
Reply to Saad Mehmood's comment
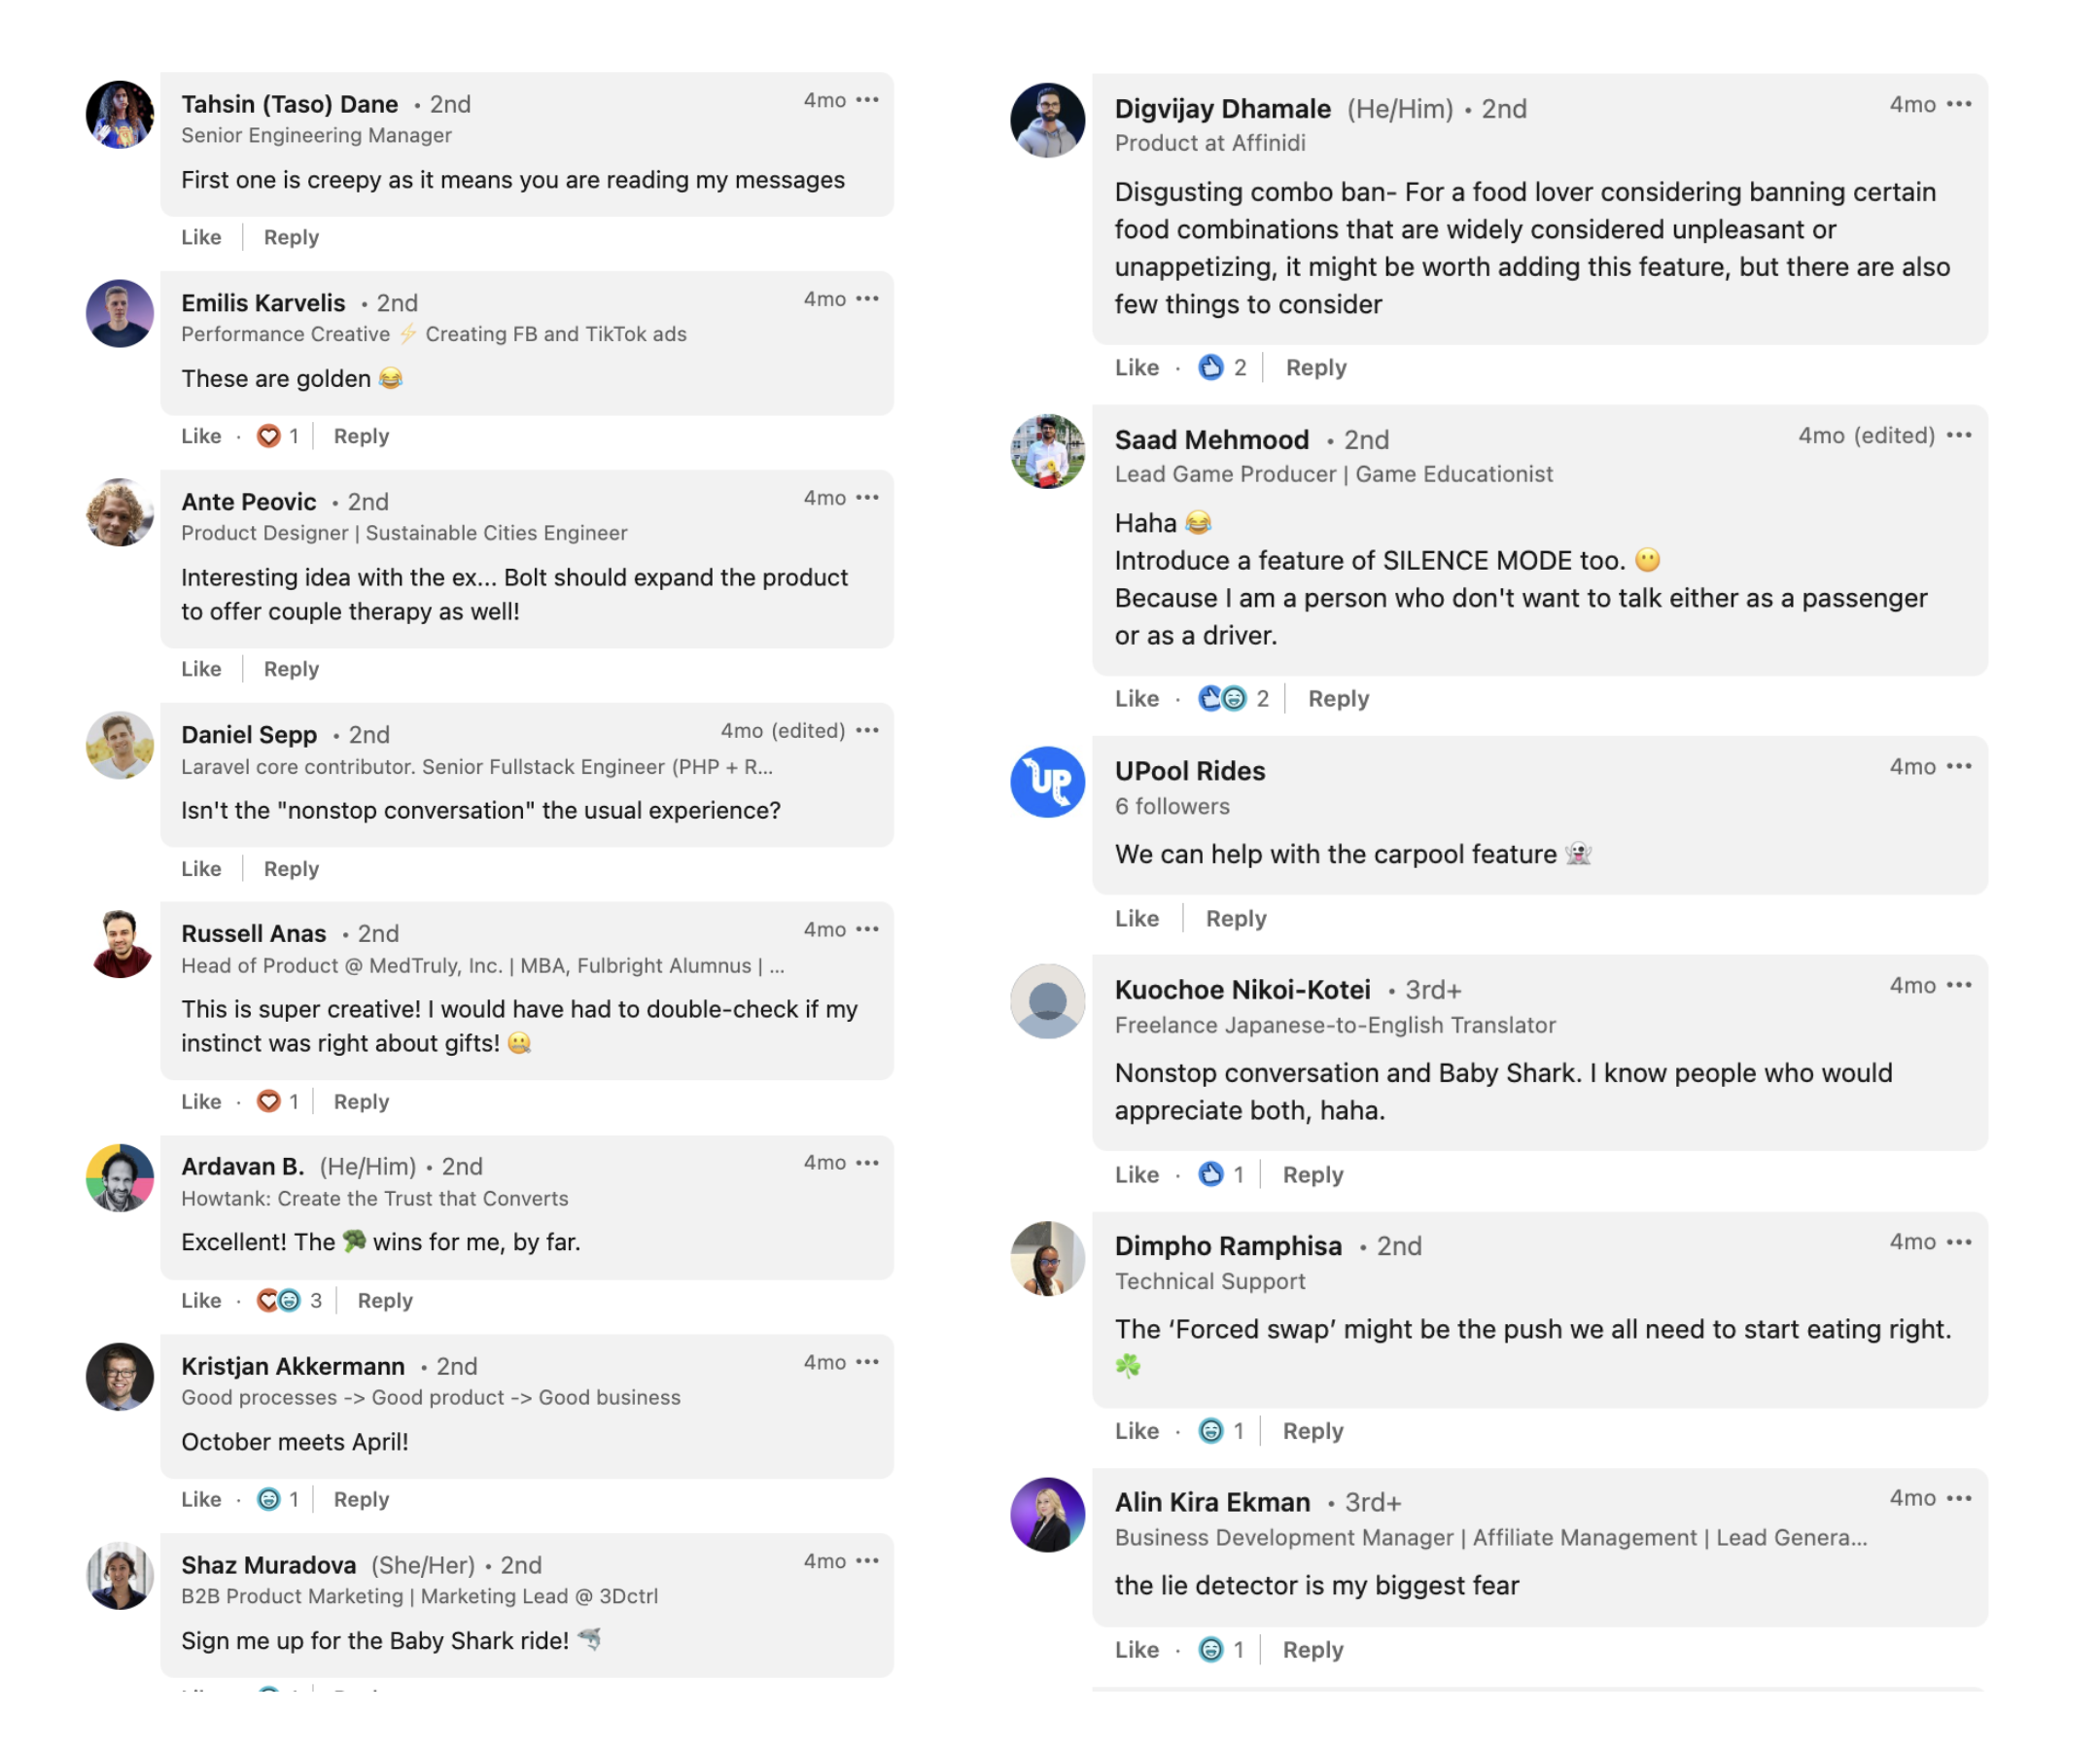1338,699
